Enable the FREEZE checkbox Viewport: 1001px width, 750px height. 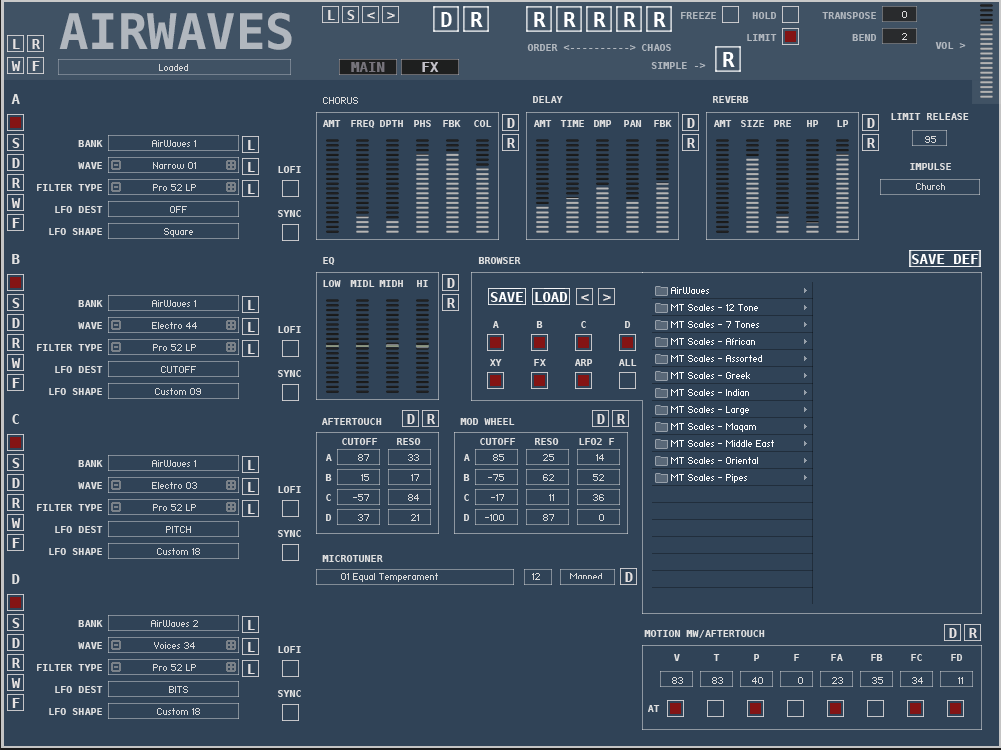[731, 15]
